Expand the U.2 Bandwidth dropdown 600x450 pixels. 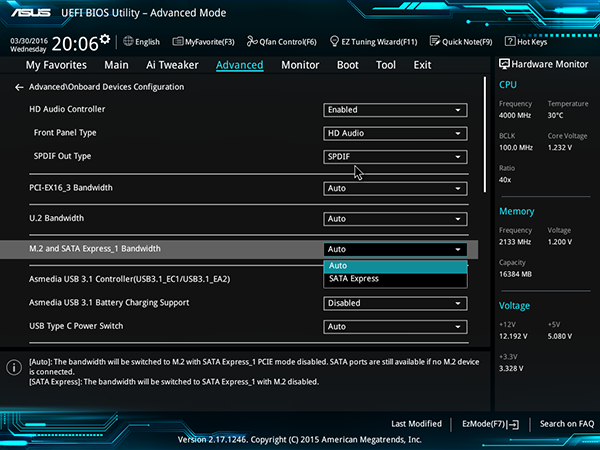[x=395, y=219]
